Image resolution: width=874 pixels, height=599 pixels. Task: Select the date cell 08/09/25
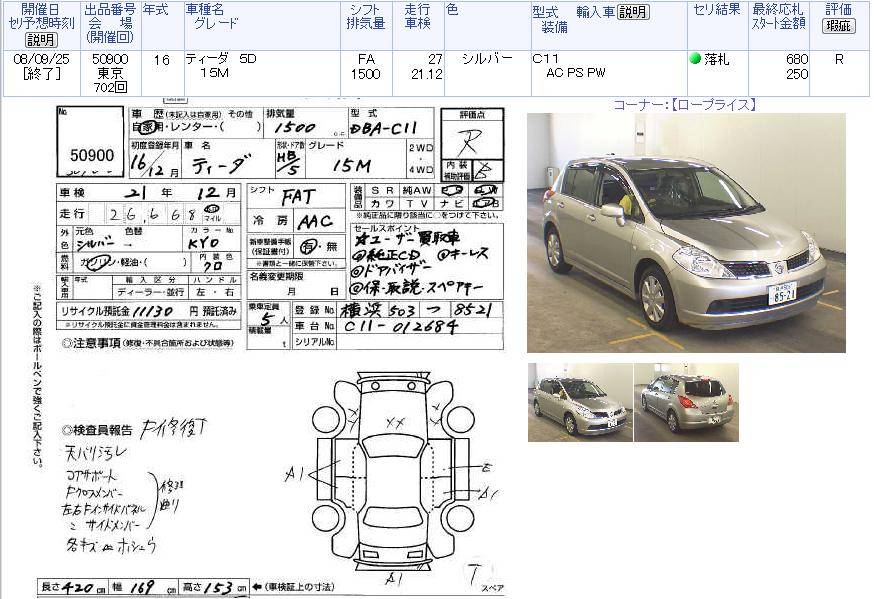(x=41, y=59)
